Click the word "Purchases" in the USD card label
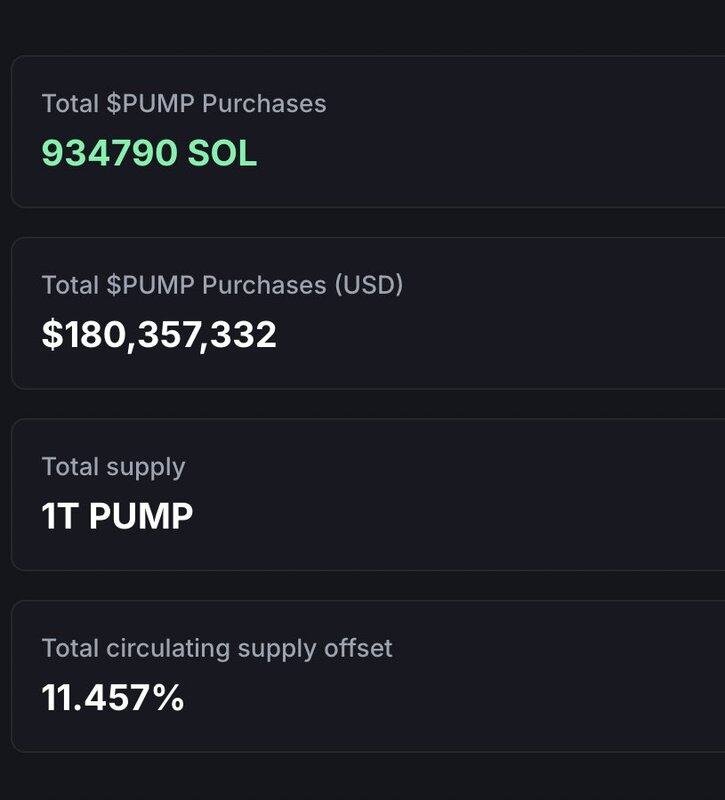Image resolution: width=725 pixels, height=800 pixels. tap(264, 285)
